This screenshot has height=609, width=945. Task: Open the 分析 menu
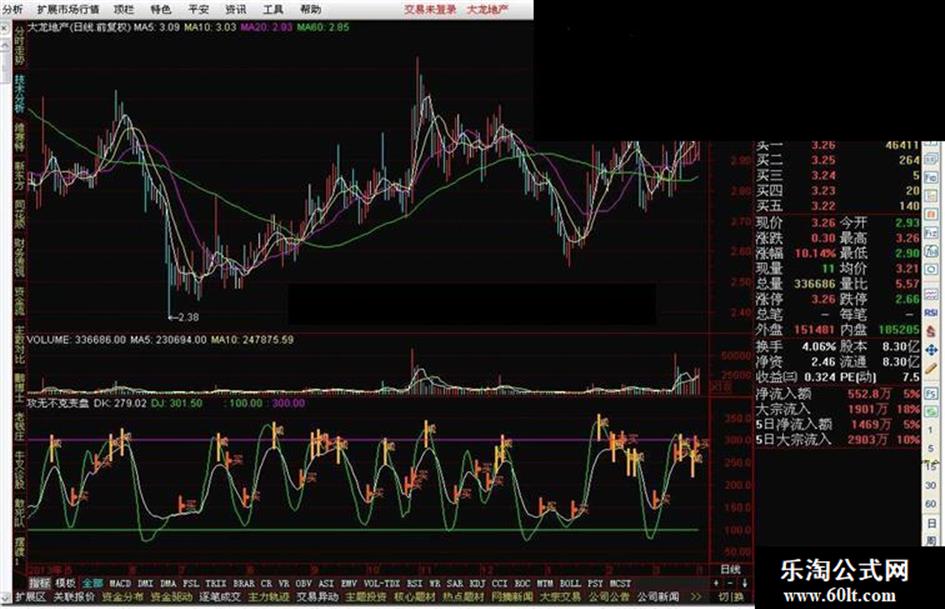[x=12, y=10]
